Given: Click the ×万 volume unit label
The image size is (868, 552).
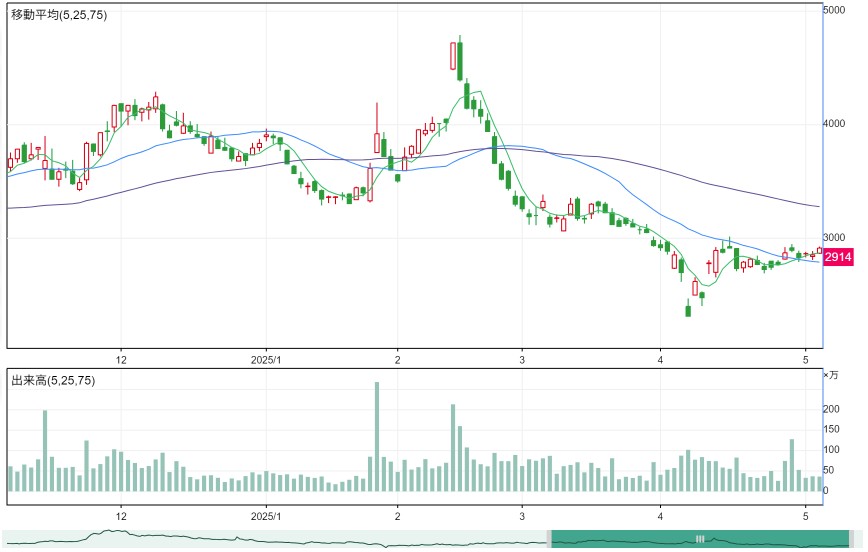Looking at the screenshot, I should pyautogui.click(x=831, y=375).
